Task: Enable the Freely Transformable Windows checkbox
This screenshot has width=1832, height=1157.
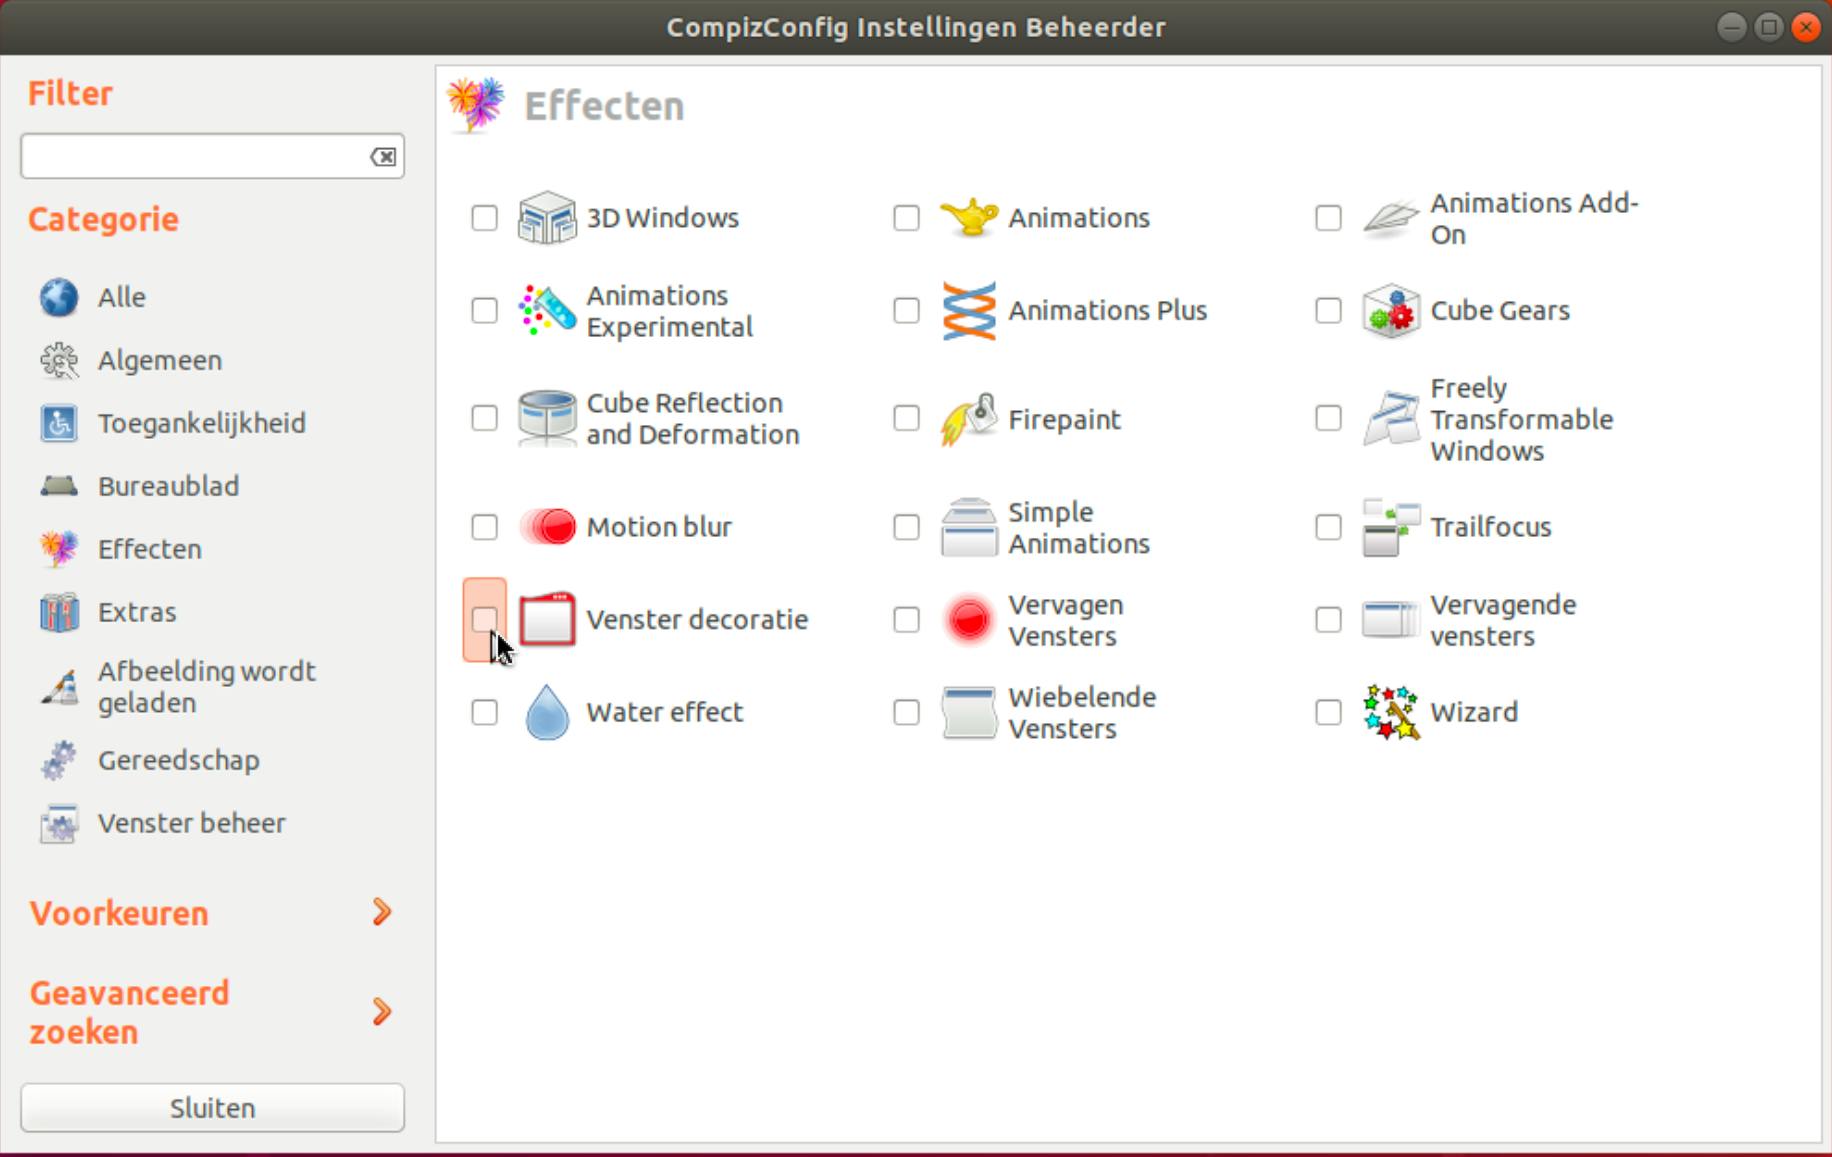Action: 1328,418
